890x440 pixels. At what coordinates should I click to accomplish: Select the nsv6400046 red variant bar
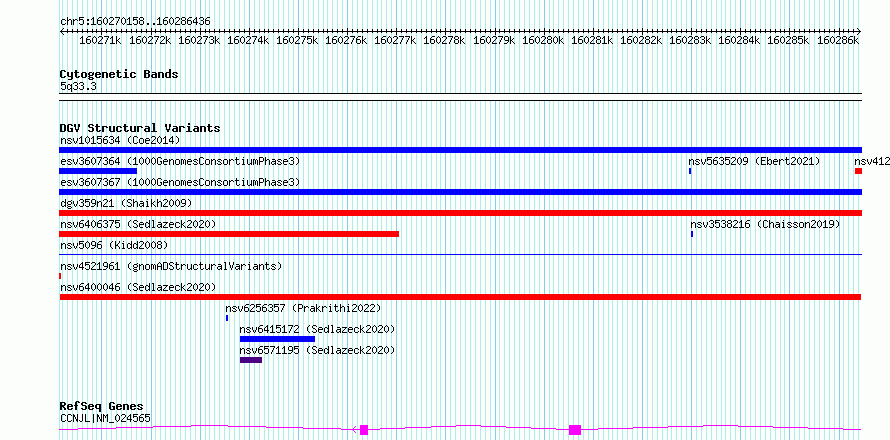[x=460, y=297]
